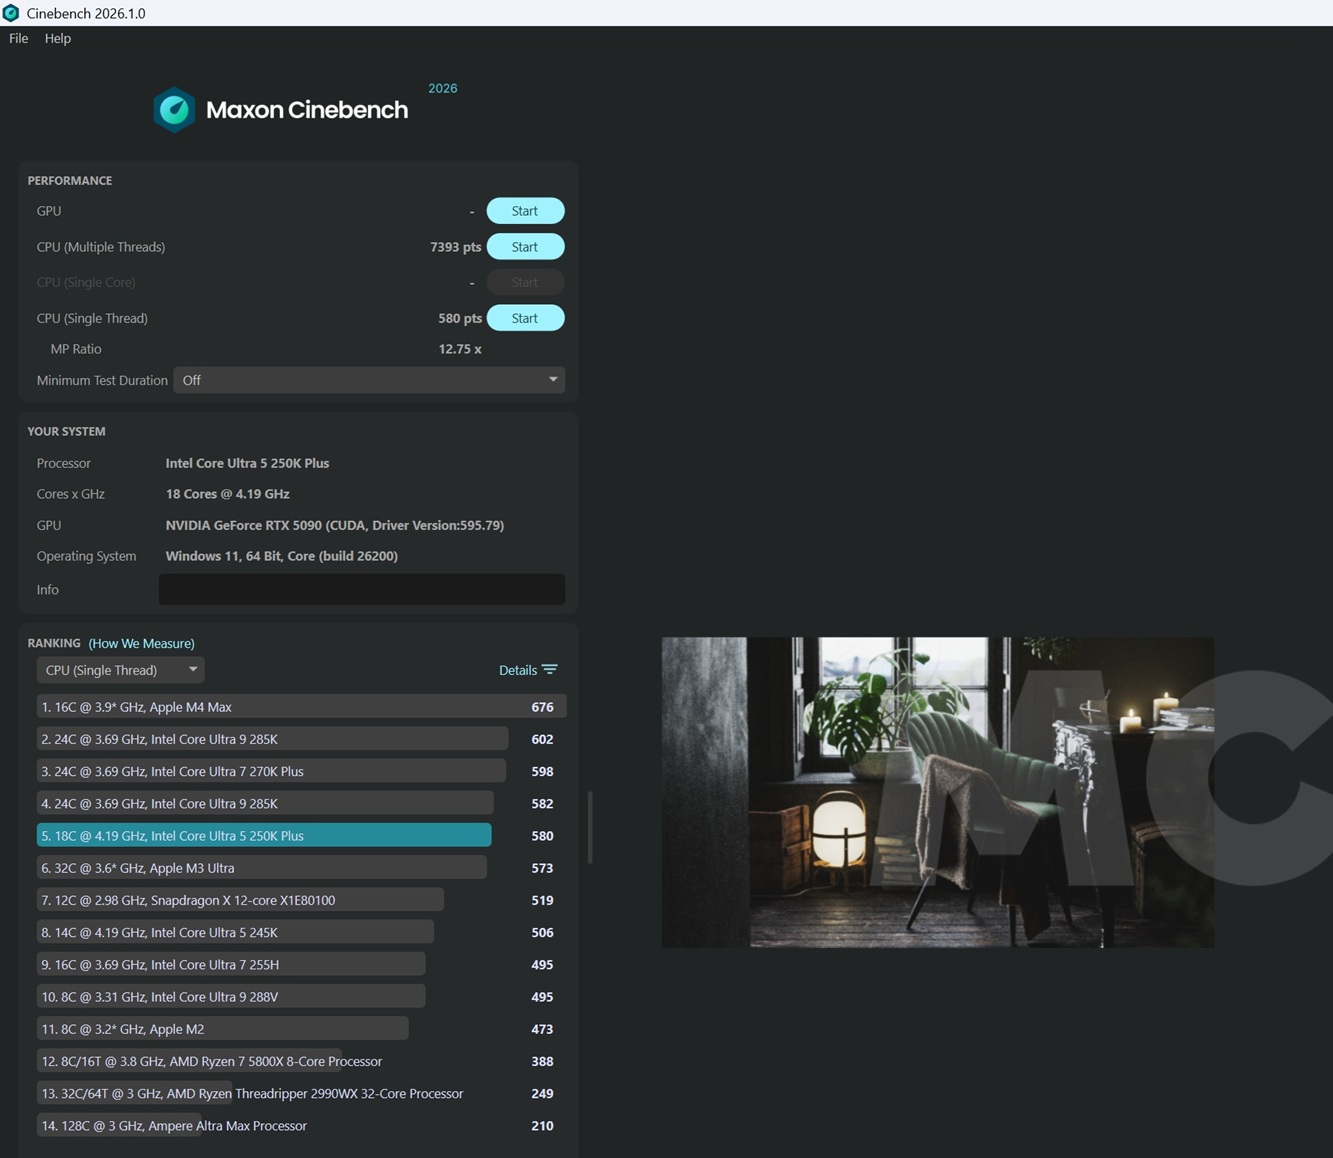The height and width of the screenshot is (1158, 1333).
Task: Open the Help menu
Action: click(x=58, y=38)
